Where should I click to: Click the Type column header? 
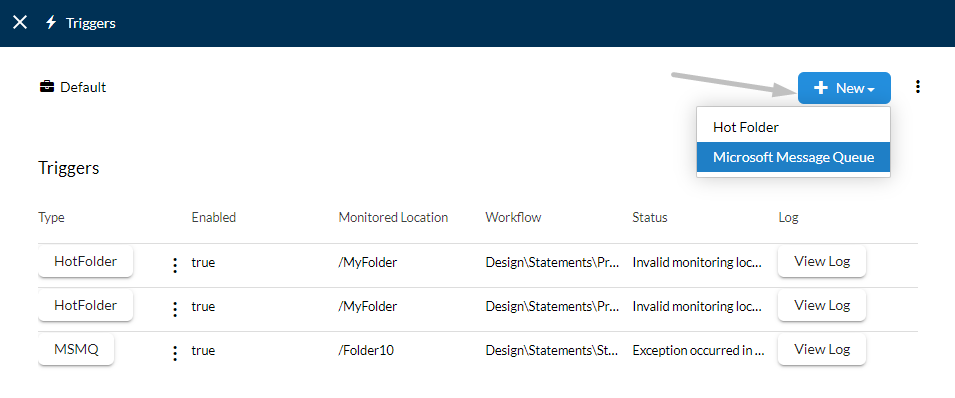click(51, 218)
